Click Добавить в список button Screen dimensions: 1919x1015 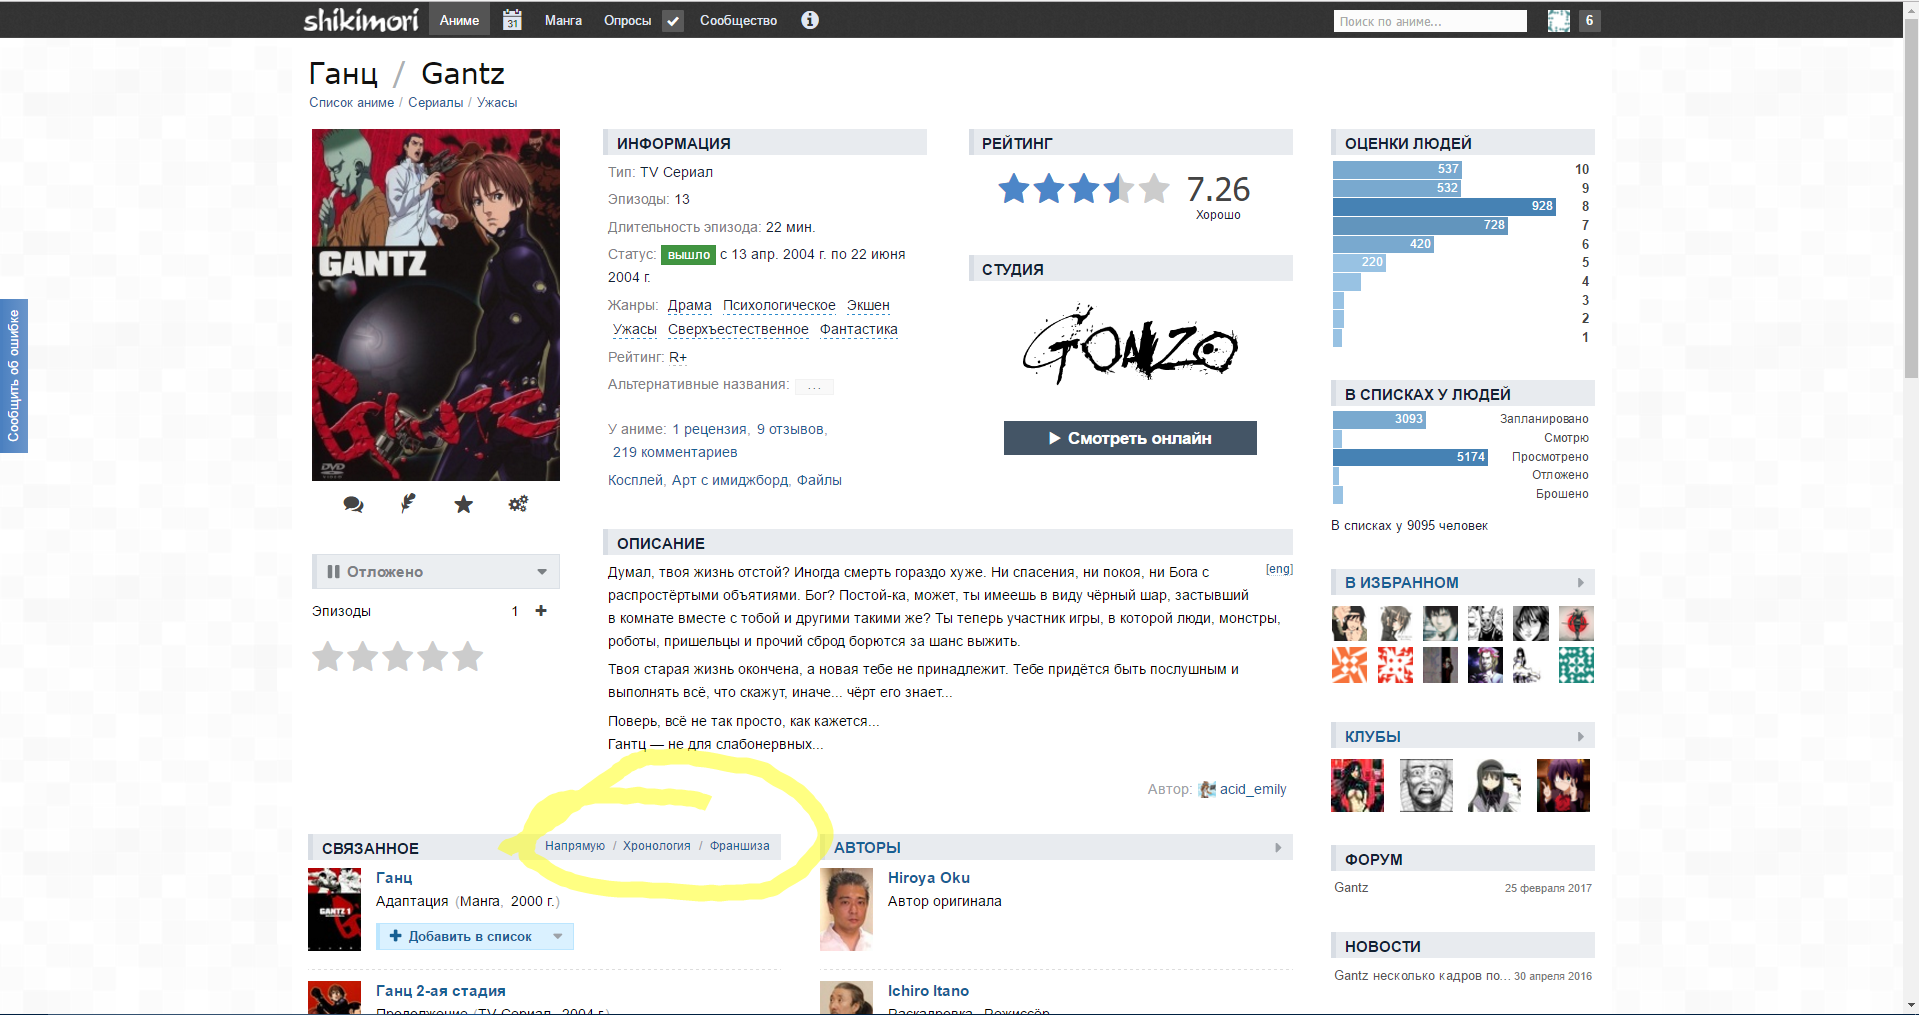point(461,937)
